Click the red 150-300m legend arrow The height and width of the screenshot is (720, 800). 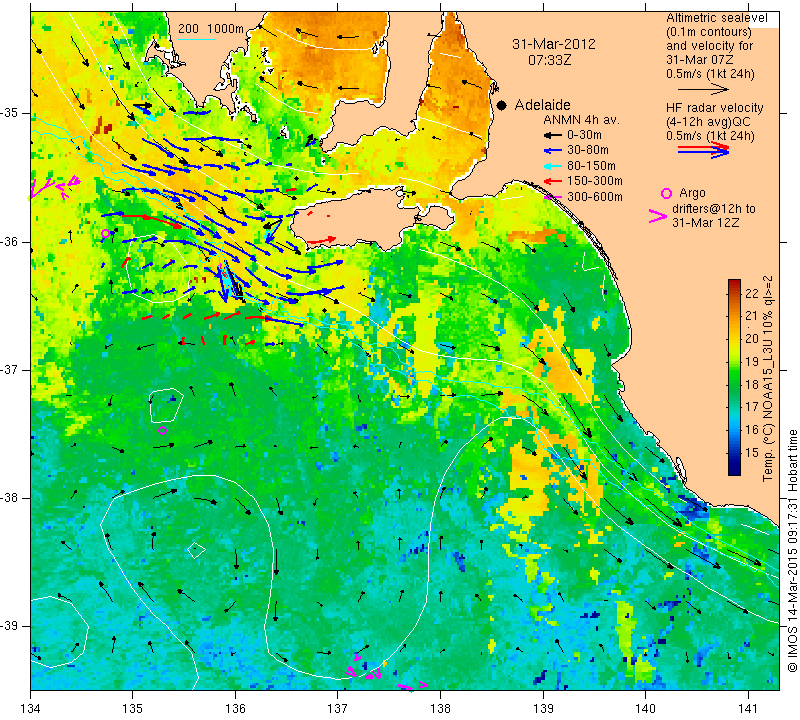point(553,181)
